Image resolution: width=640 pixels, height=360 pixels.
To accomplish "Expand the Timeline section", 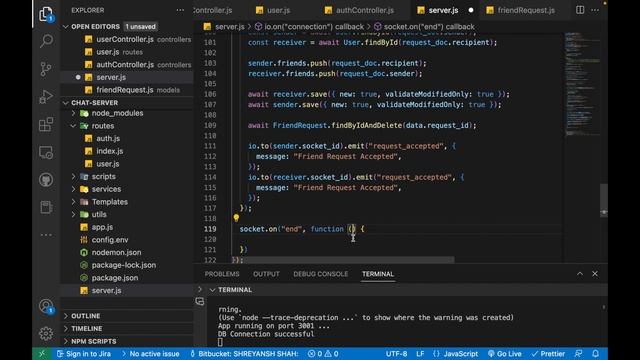I will click(87, 329).
